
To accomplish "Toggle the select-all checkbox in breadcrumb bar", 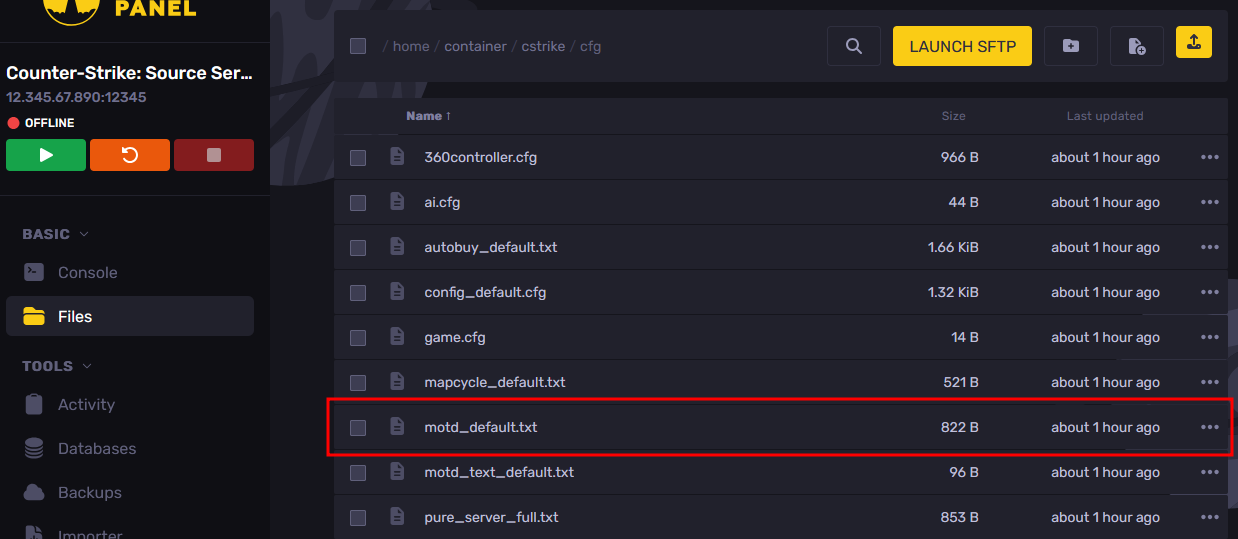I will tap(358, 46).
